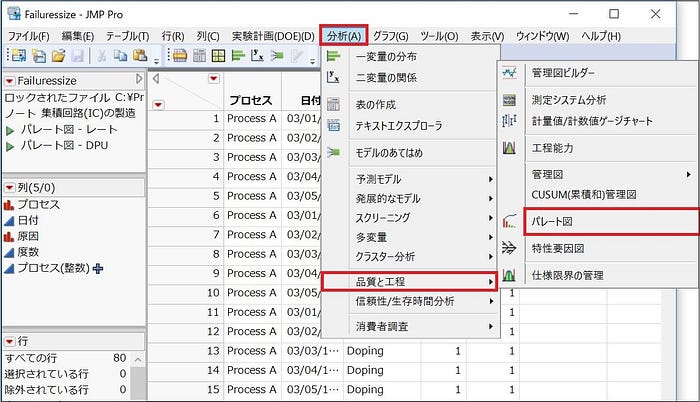700x402 pixels.
Task: Click the icon beside 二変量の関係
Action: (x=333, y=77)
